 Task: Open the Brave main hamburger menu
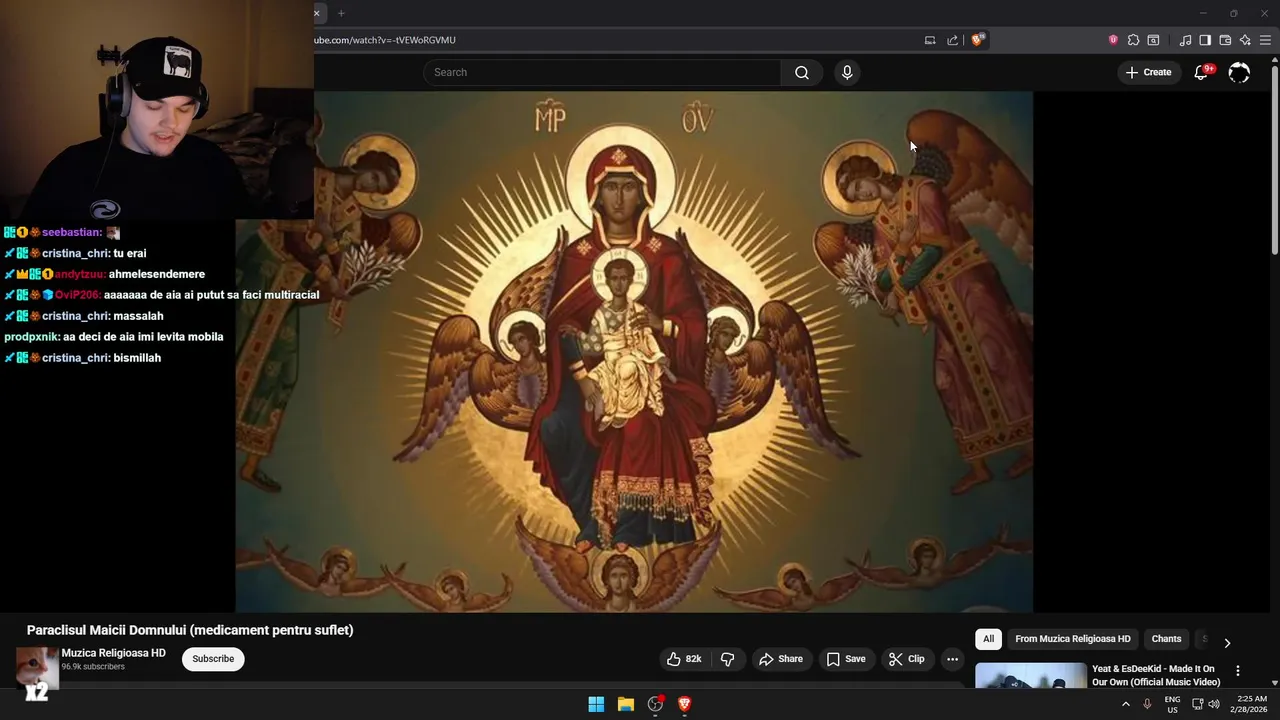coord(1265,40)
